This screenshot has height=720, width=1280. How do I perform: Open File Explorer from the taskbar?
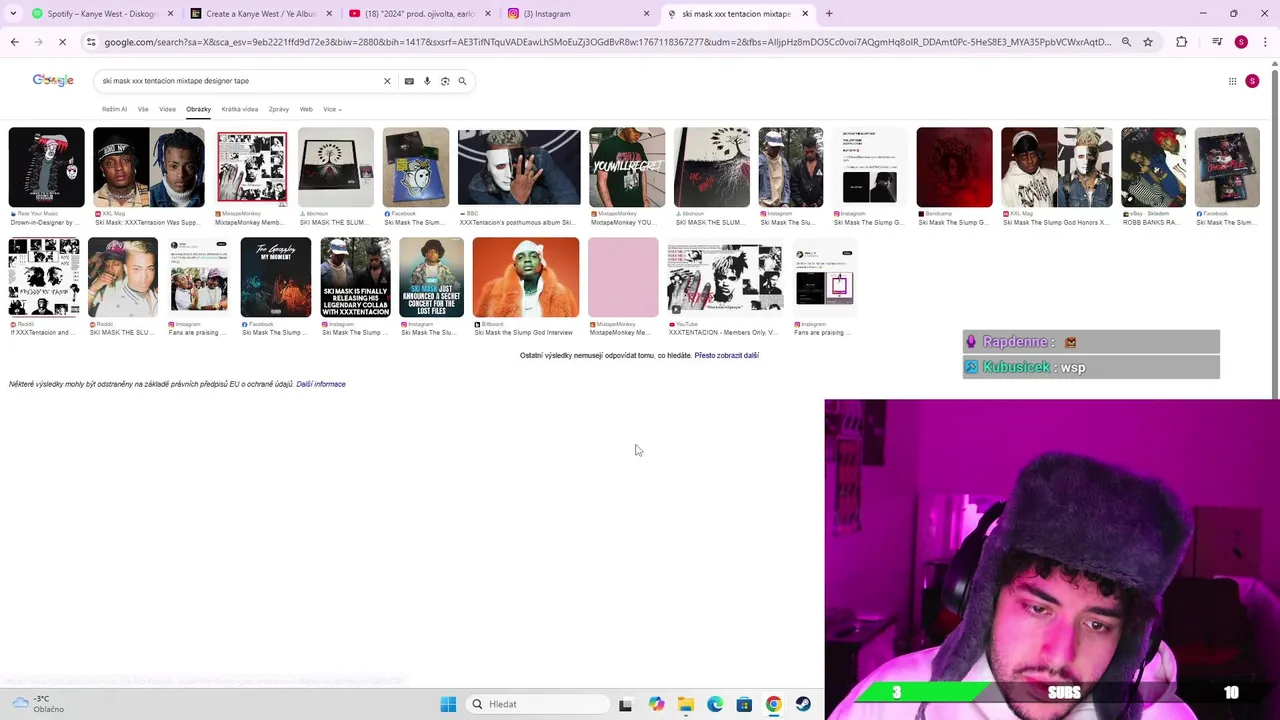(x=685, y=704)
